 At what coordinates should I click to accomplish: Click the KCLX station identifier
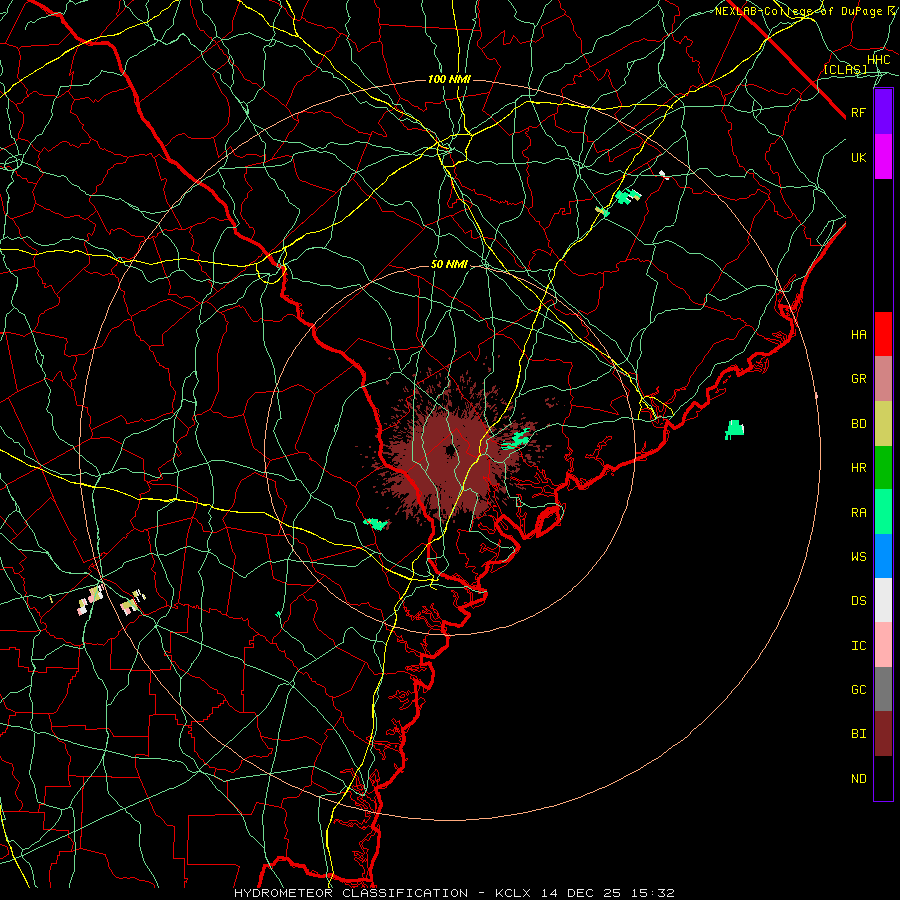[513, 893]
